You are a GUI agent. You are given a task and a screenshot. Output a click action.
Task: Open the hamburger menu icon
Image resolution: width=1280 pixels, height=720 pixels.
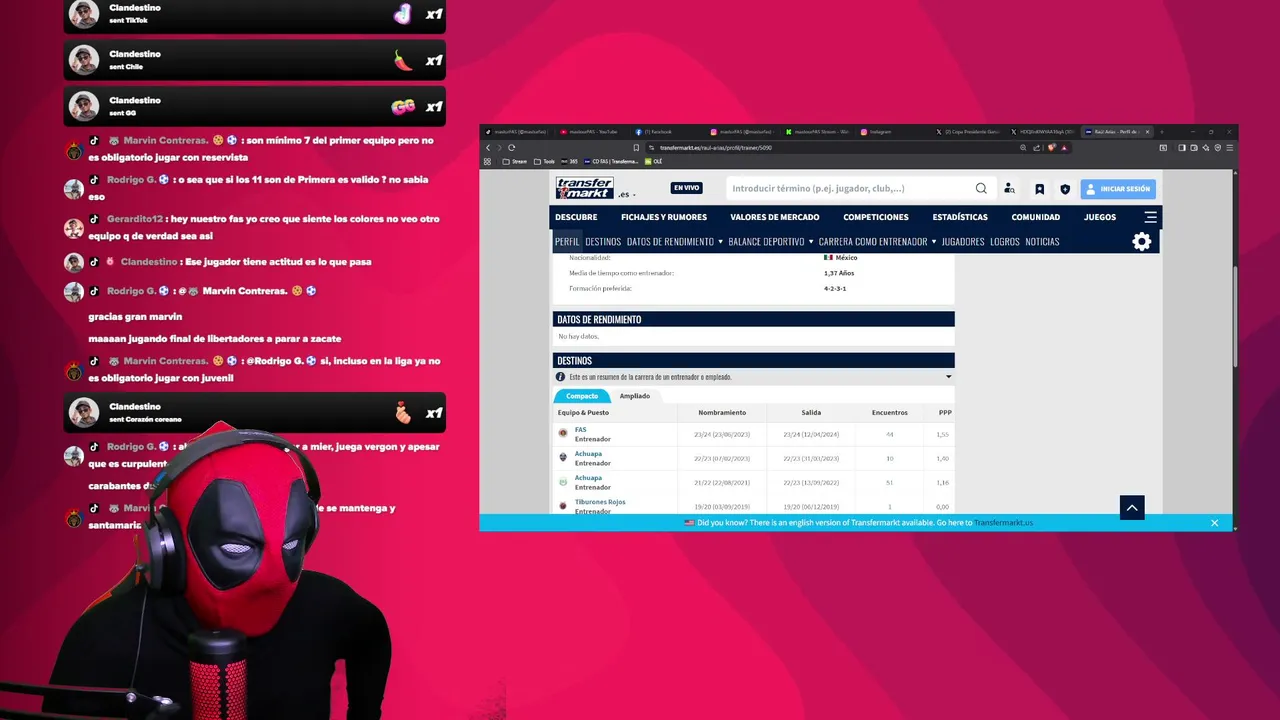(x=1151, y=217)
